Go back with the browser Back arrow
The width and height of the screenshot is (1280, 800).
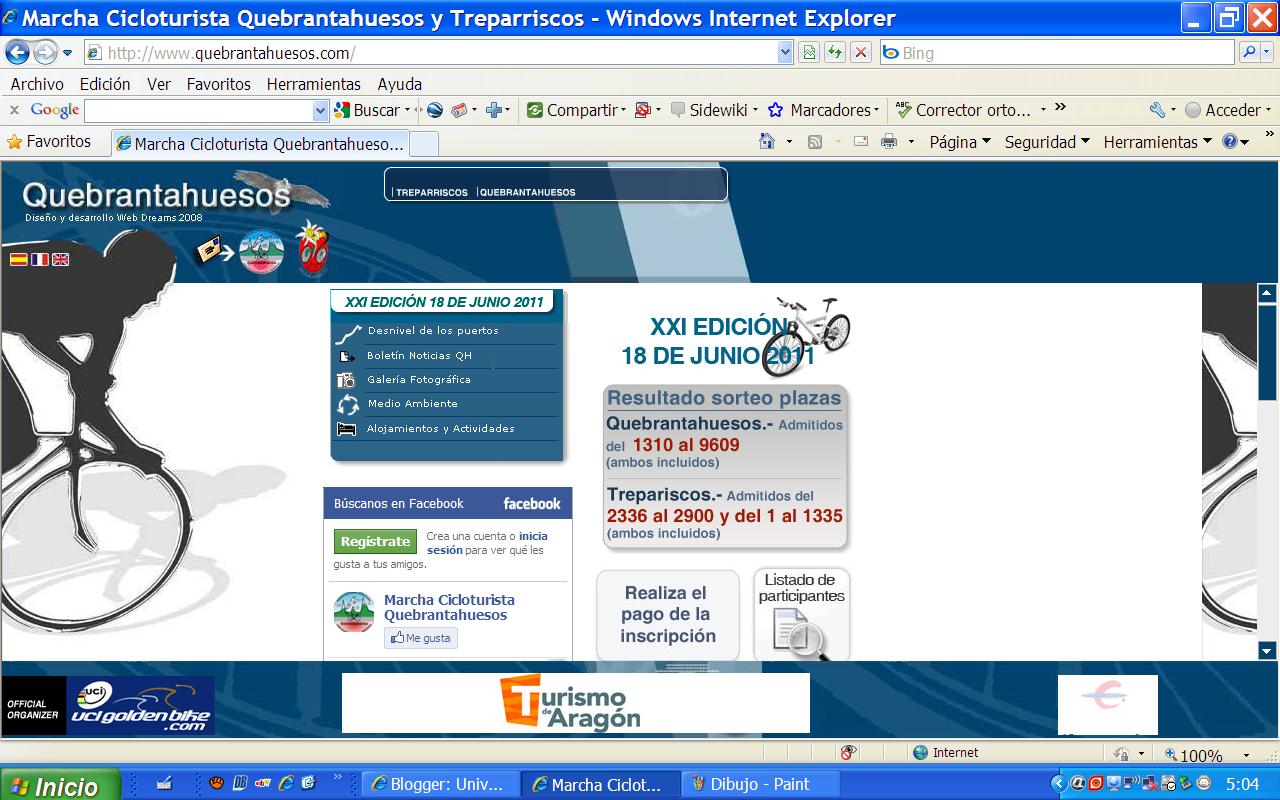click(17, 53)
